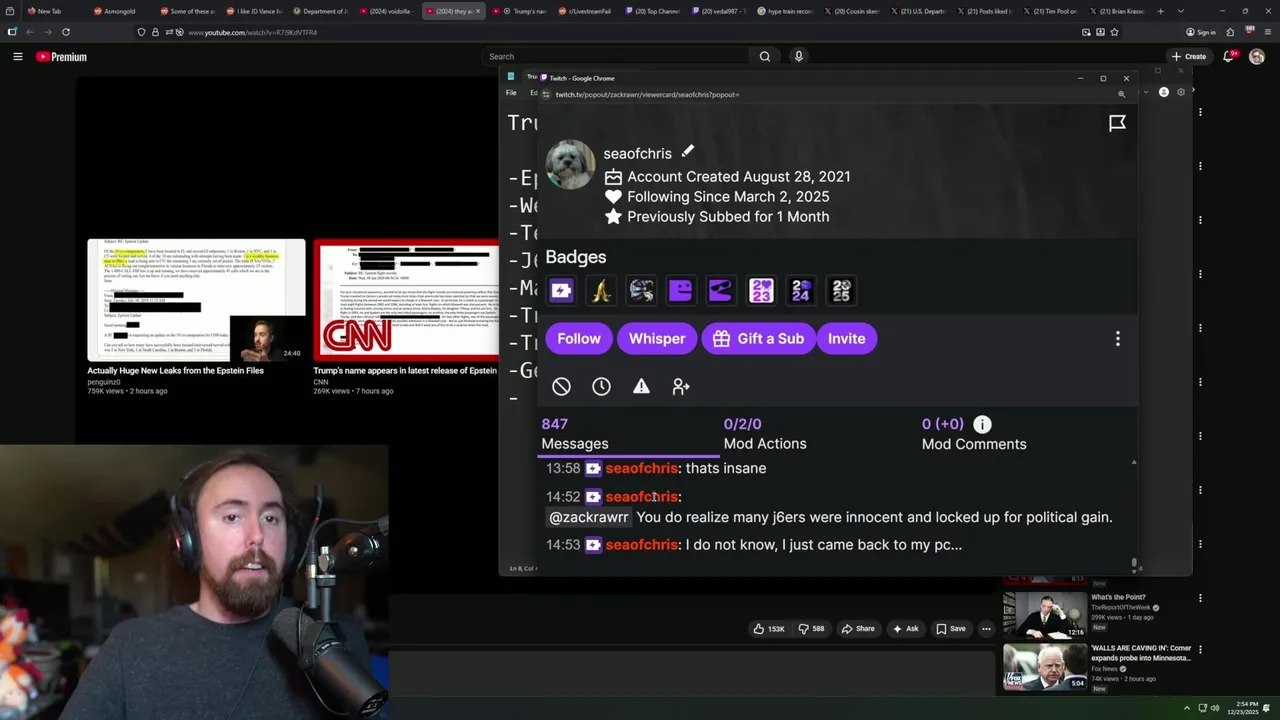Click zoom magnifier in Twitch popout address bar

tap(1121, 94)
